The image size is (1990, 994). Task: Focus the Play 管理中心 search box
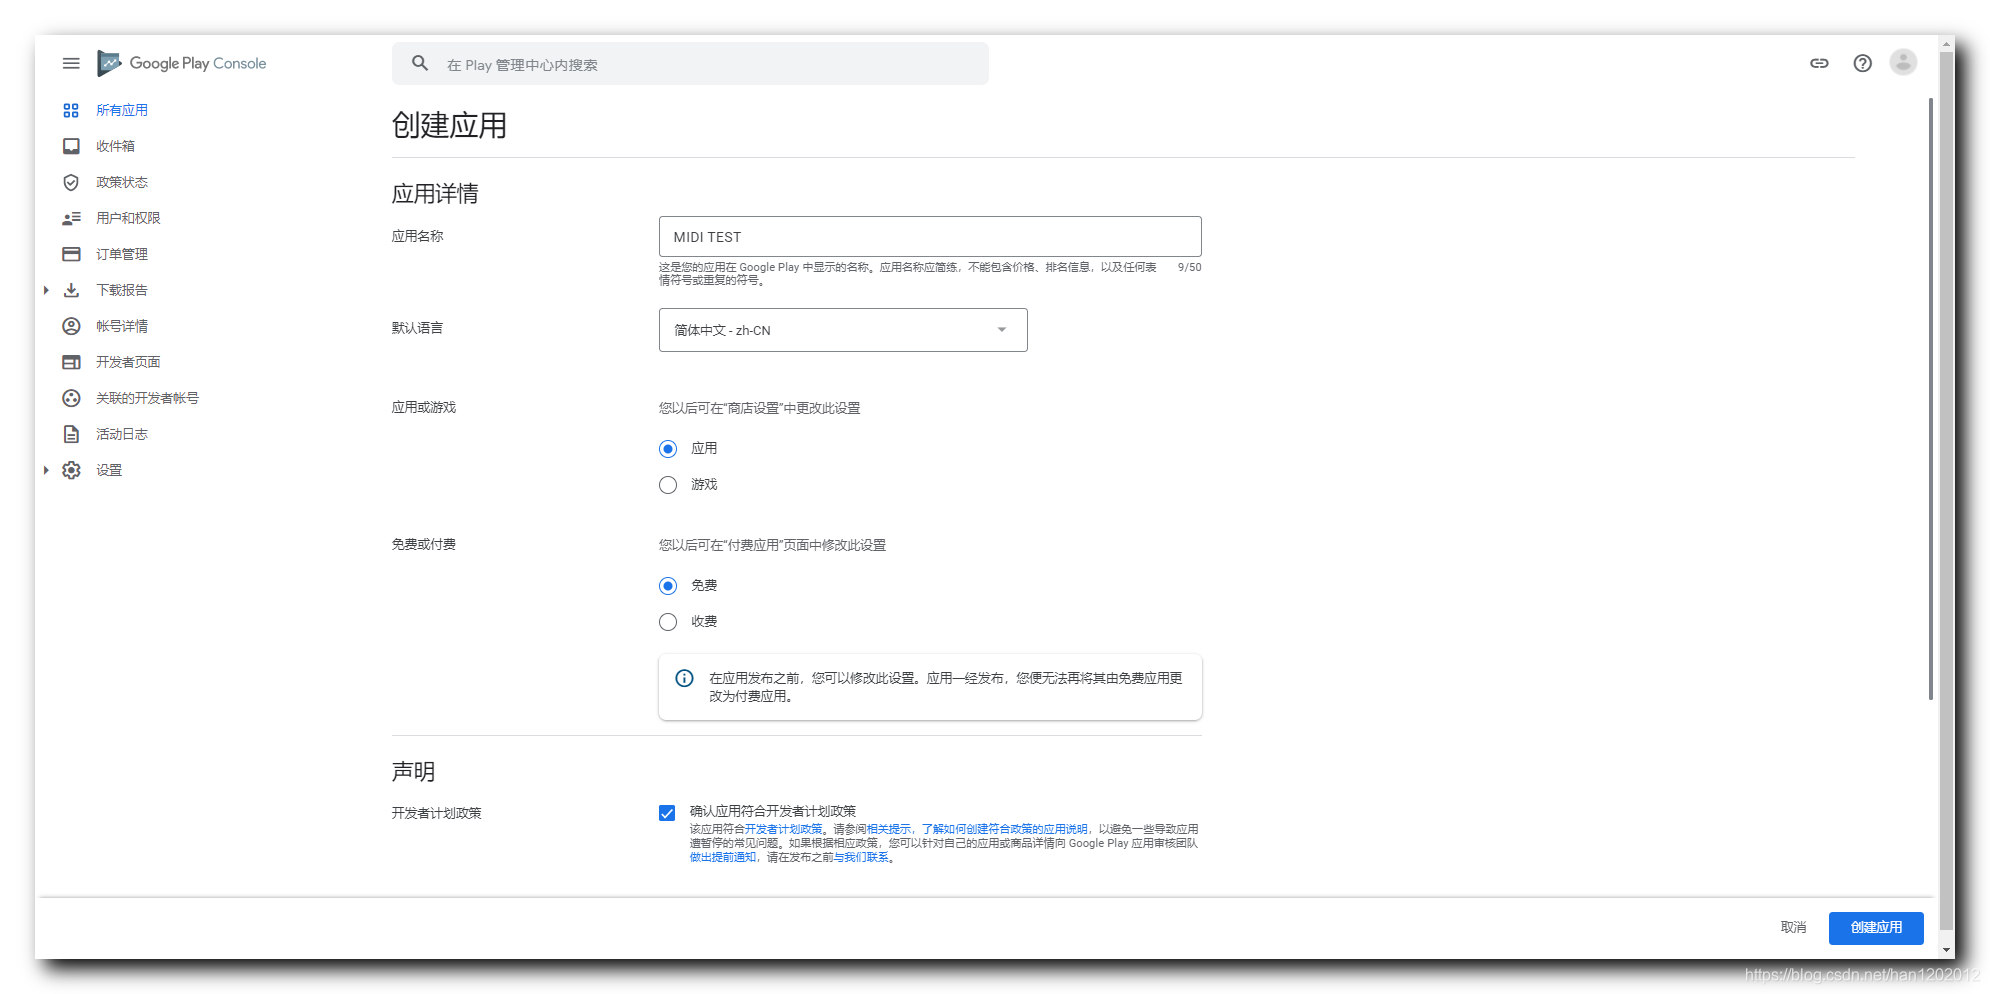tap(690, 64)
